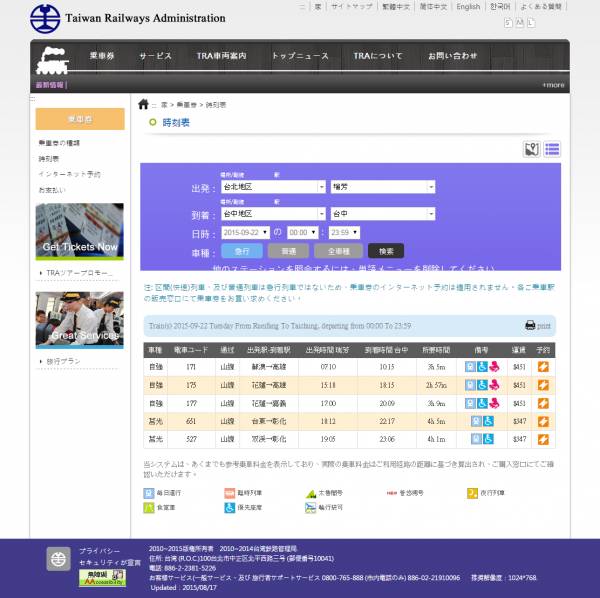
Task: Open the トップニュース navigation menu
Action: coord(300,56)
